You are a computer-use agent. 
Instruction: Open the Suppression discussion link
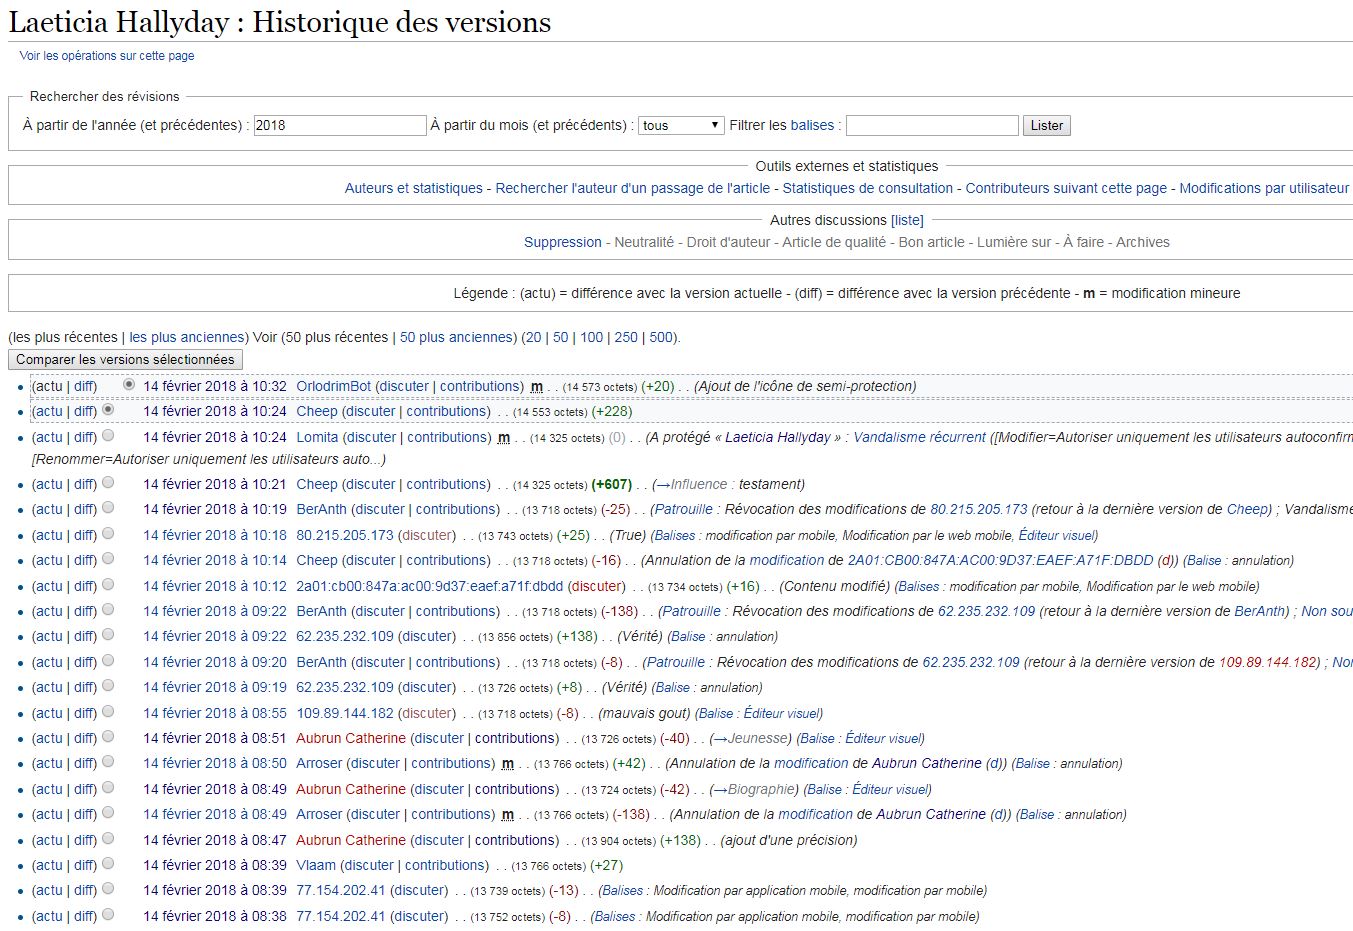tap(563, 242)
